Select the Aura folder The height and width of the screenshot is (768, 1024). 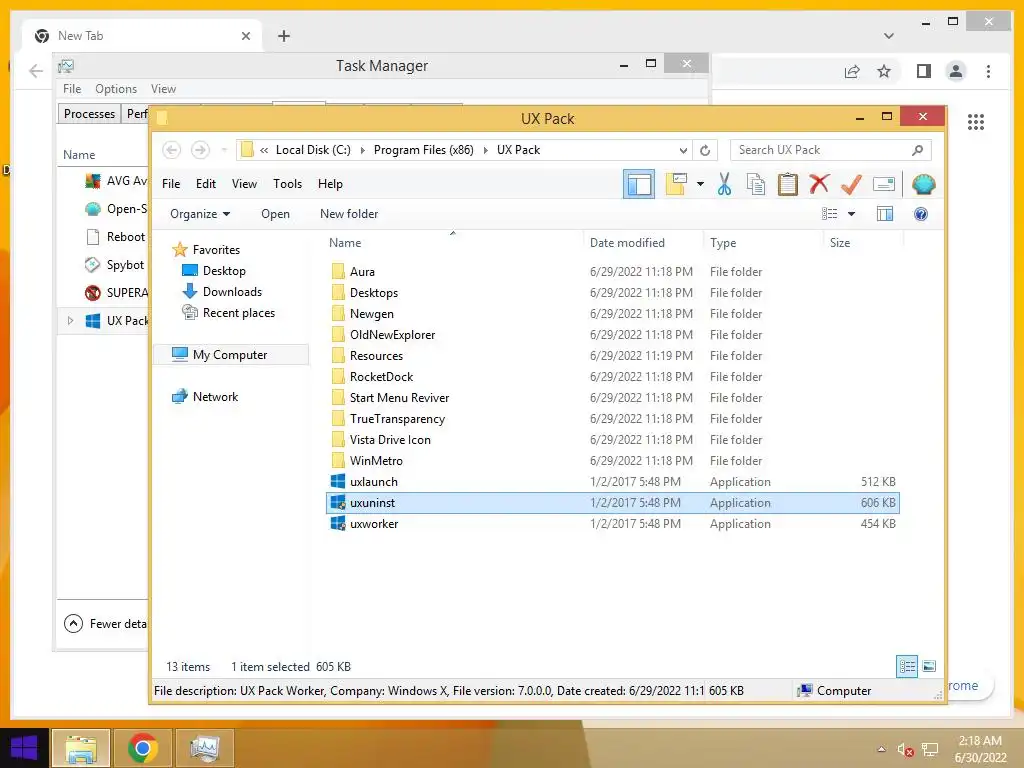point(362,272)
